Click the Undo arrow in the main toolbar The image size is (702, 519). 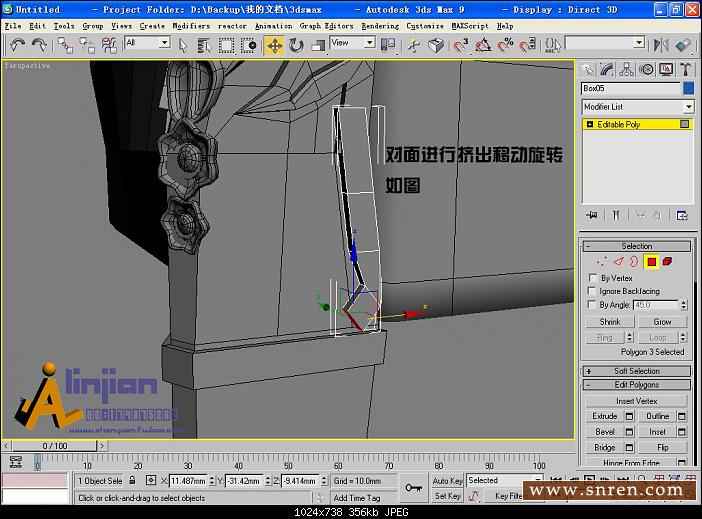17,45
